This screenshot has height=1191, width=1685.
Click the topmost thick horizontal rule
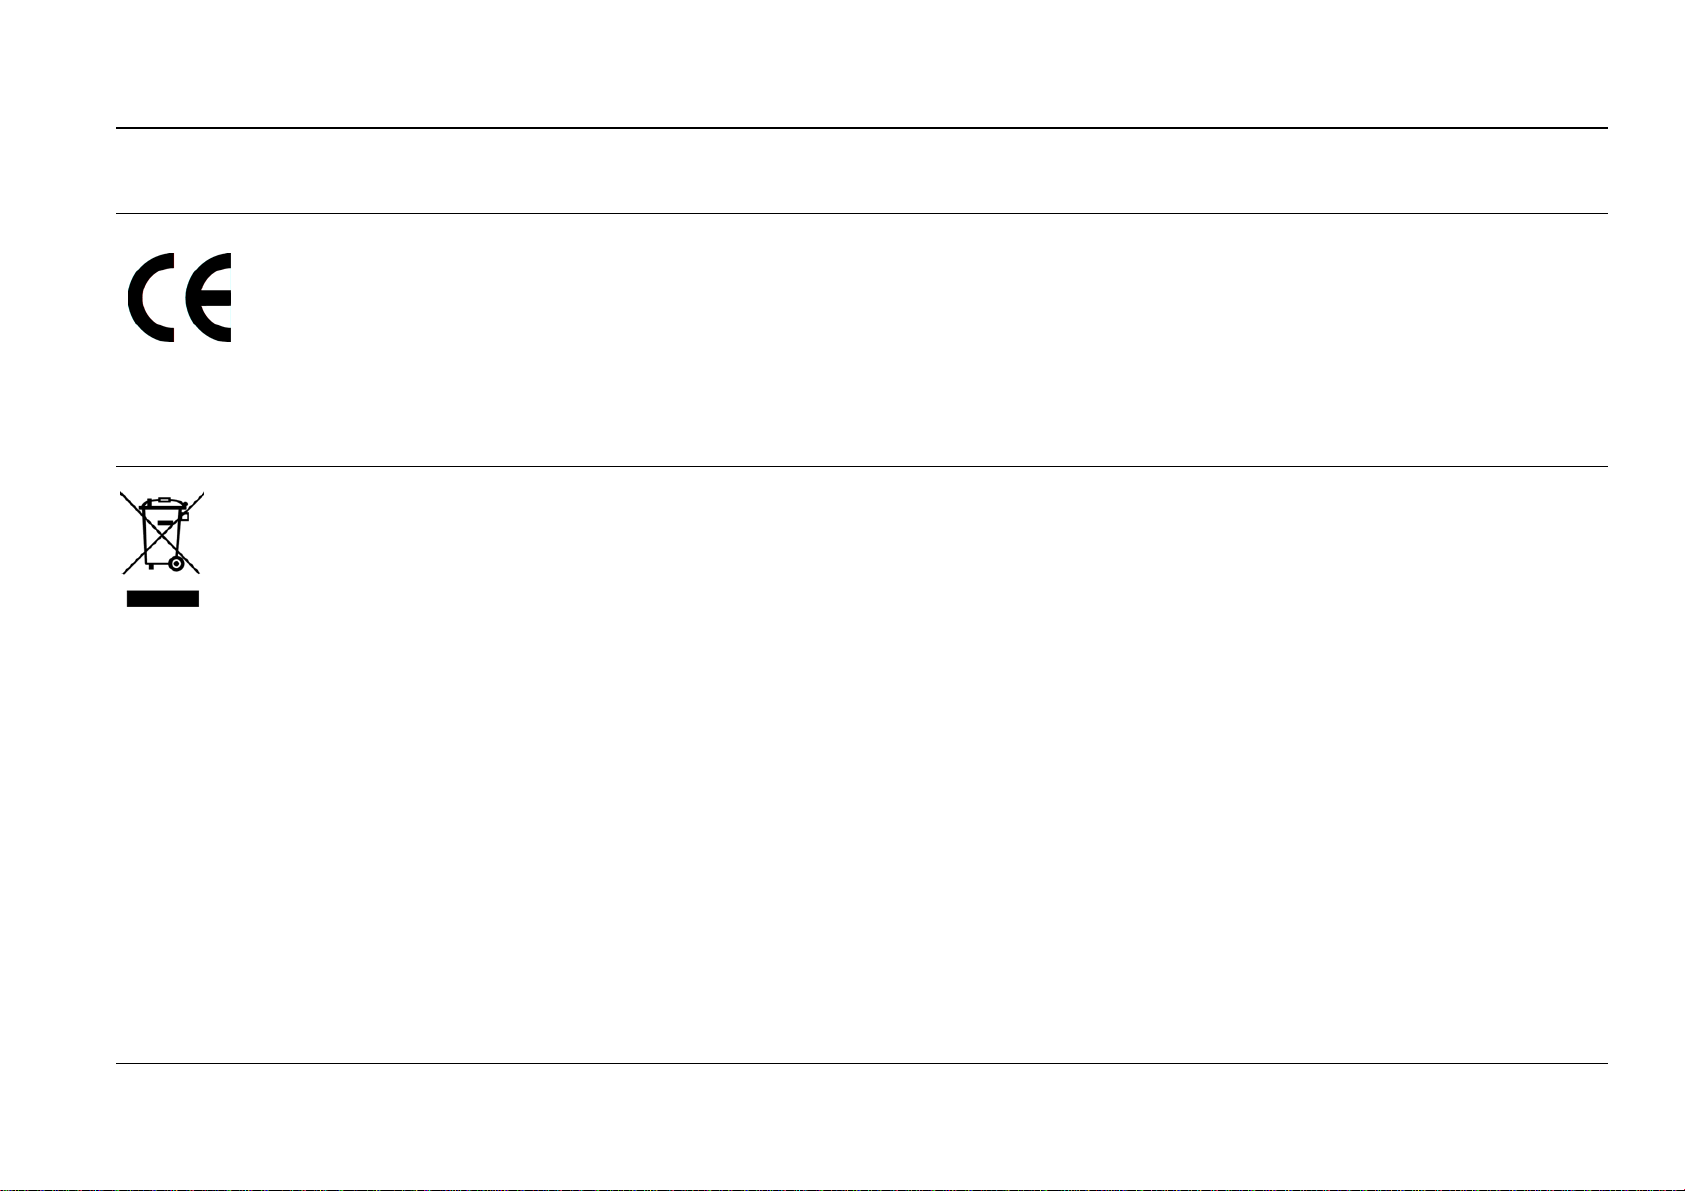click(862, 128)
